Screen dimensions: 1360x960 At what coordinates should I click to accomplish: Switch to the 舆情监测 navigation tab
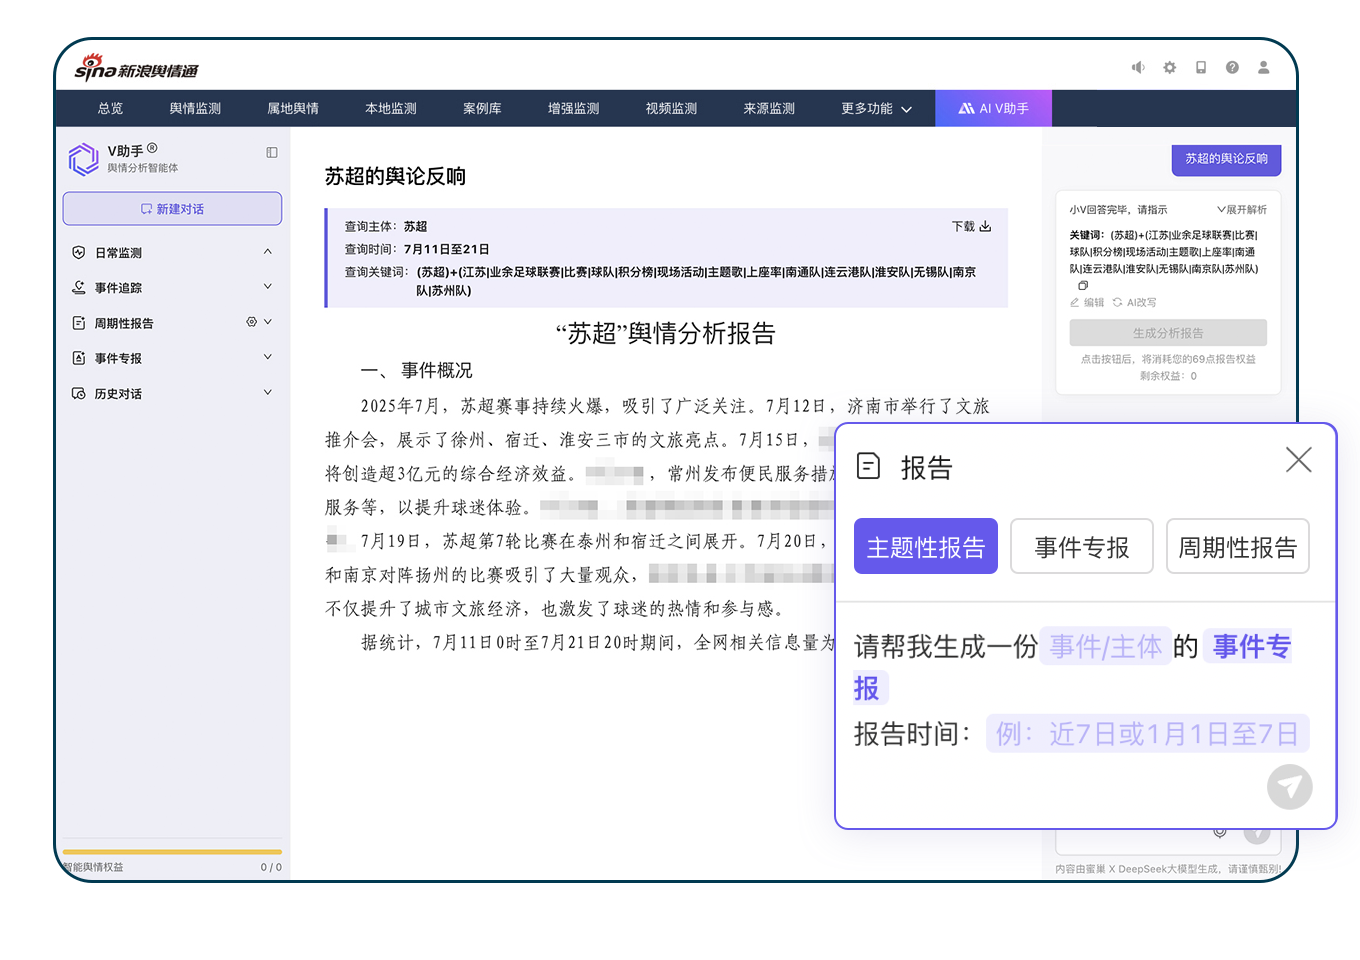(x=195, y=108)
